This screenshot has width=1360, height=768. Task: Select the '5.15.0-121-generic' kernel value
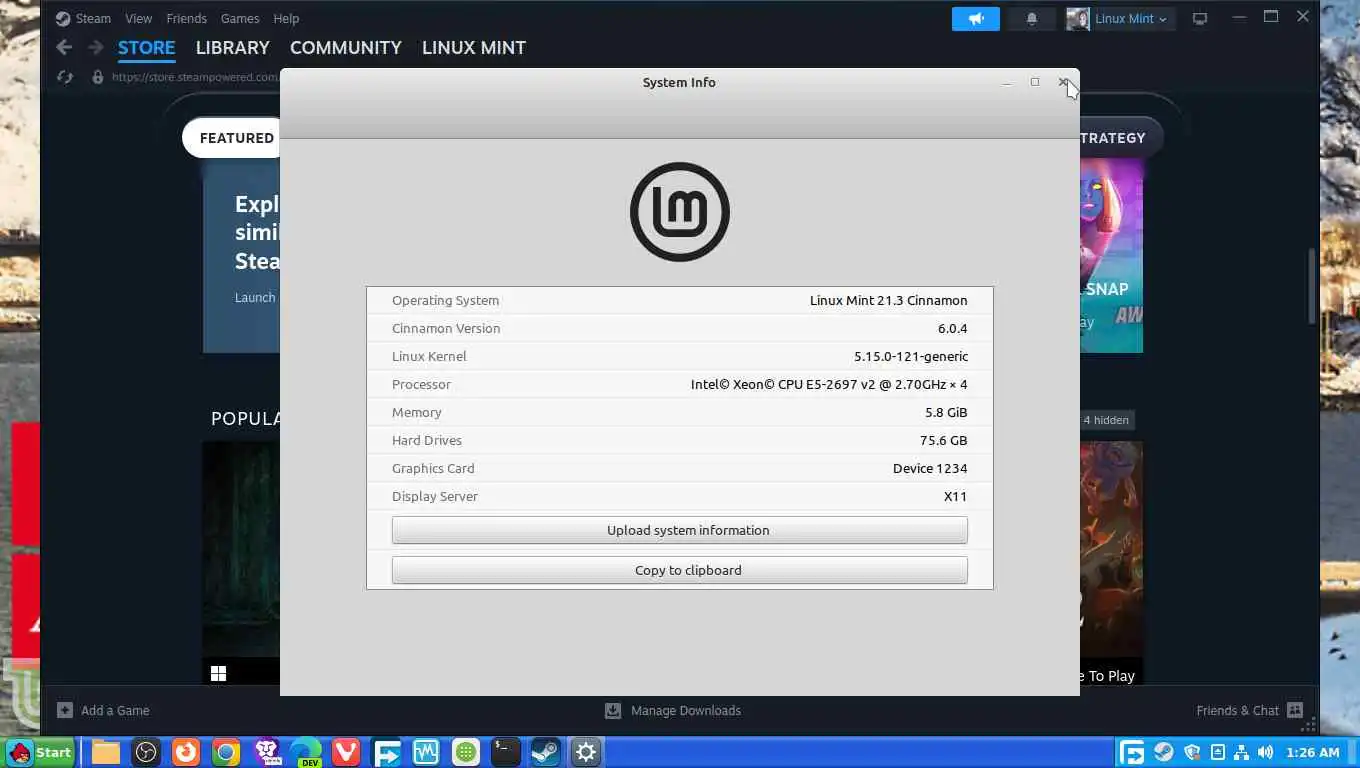point(911,356)
